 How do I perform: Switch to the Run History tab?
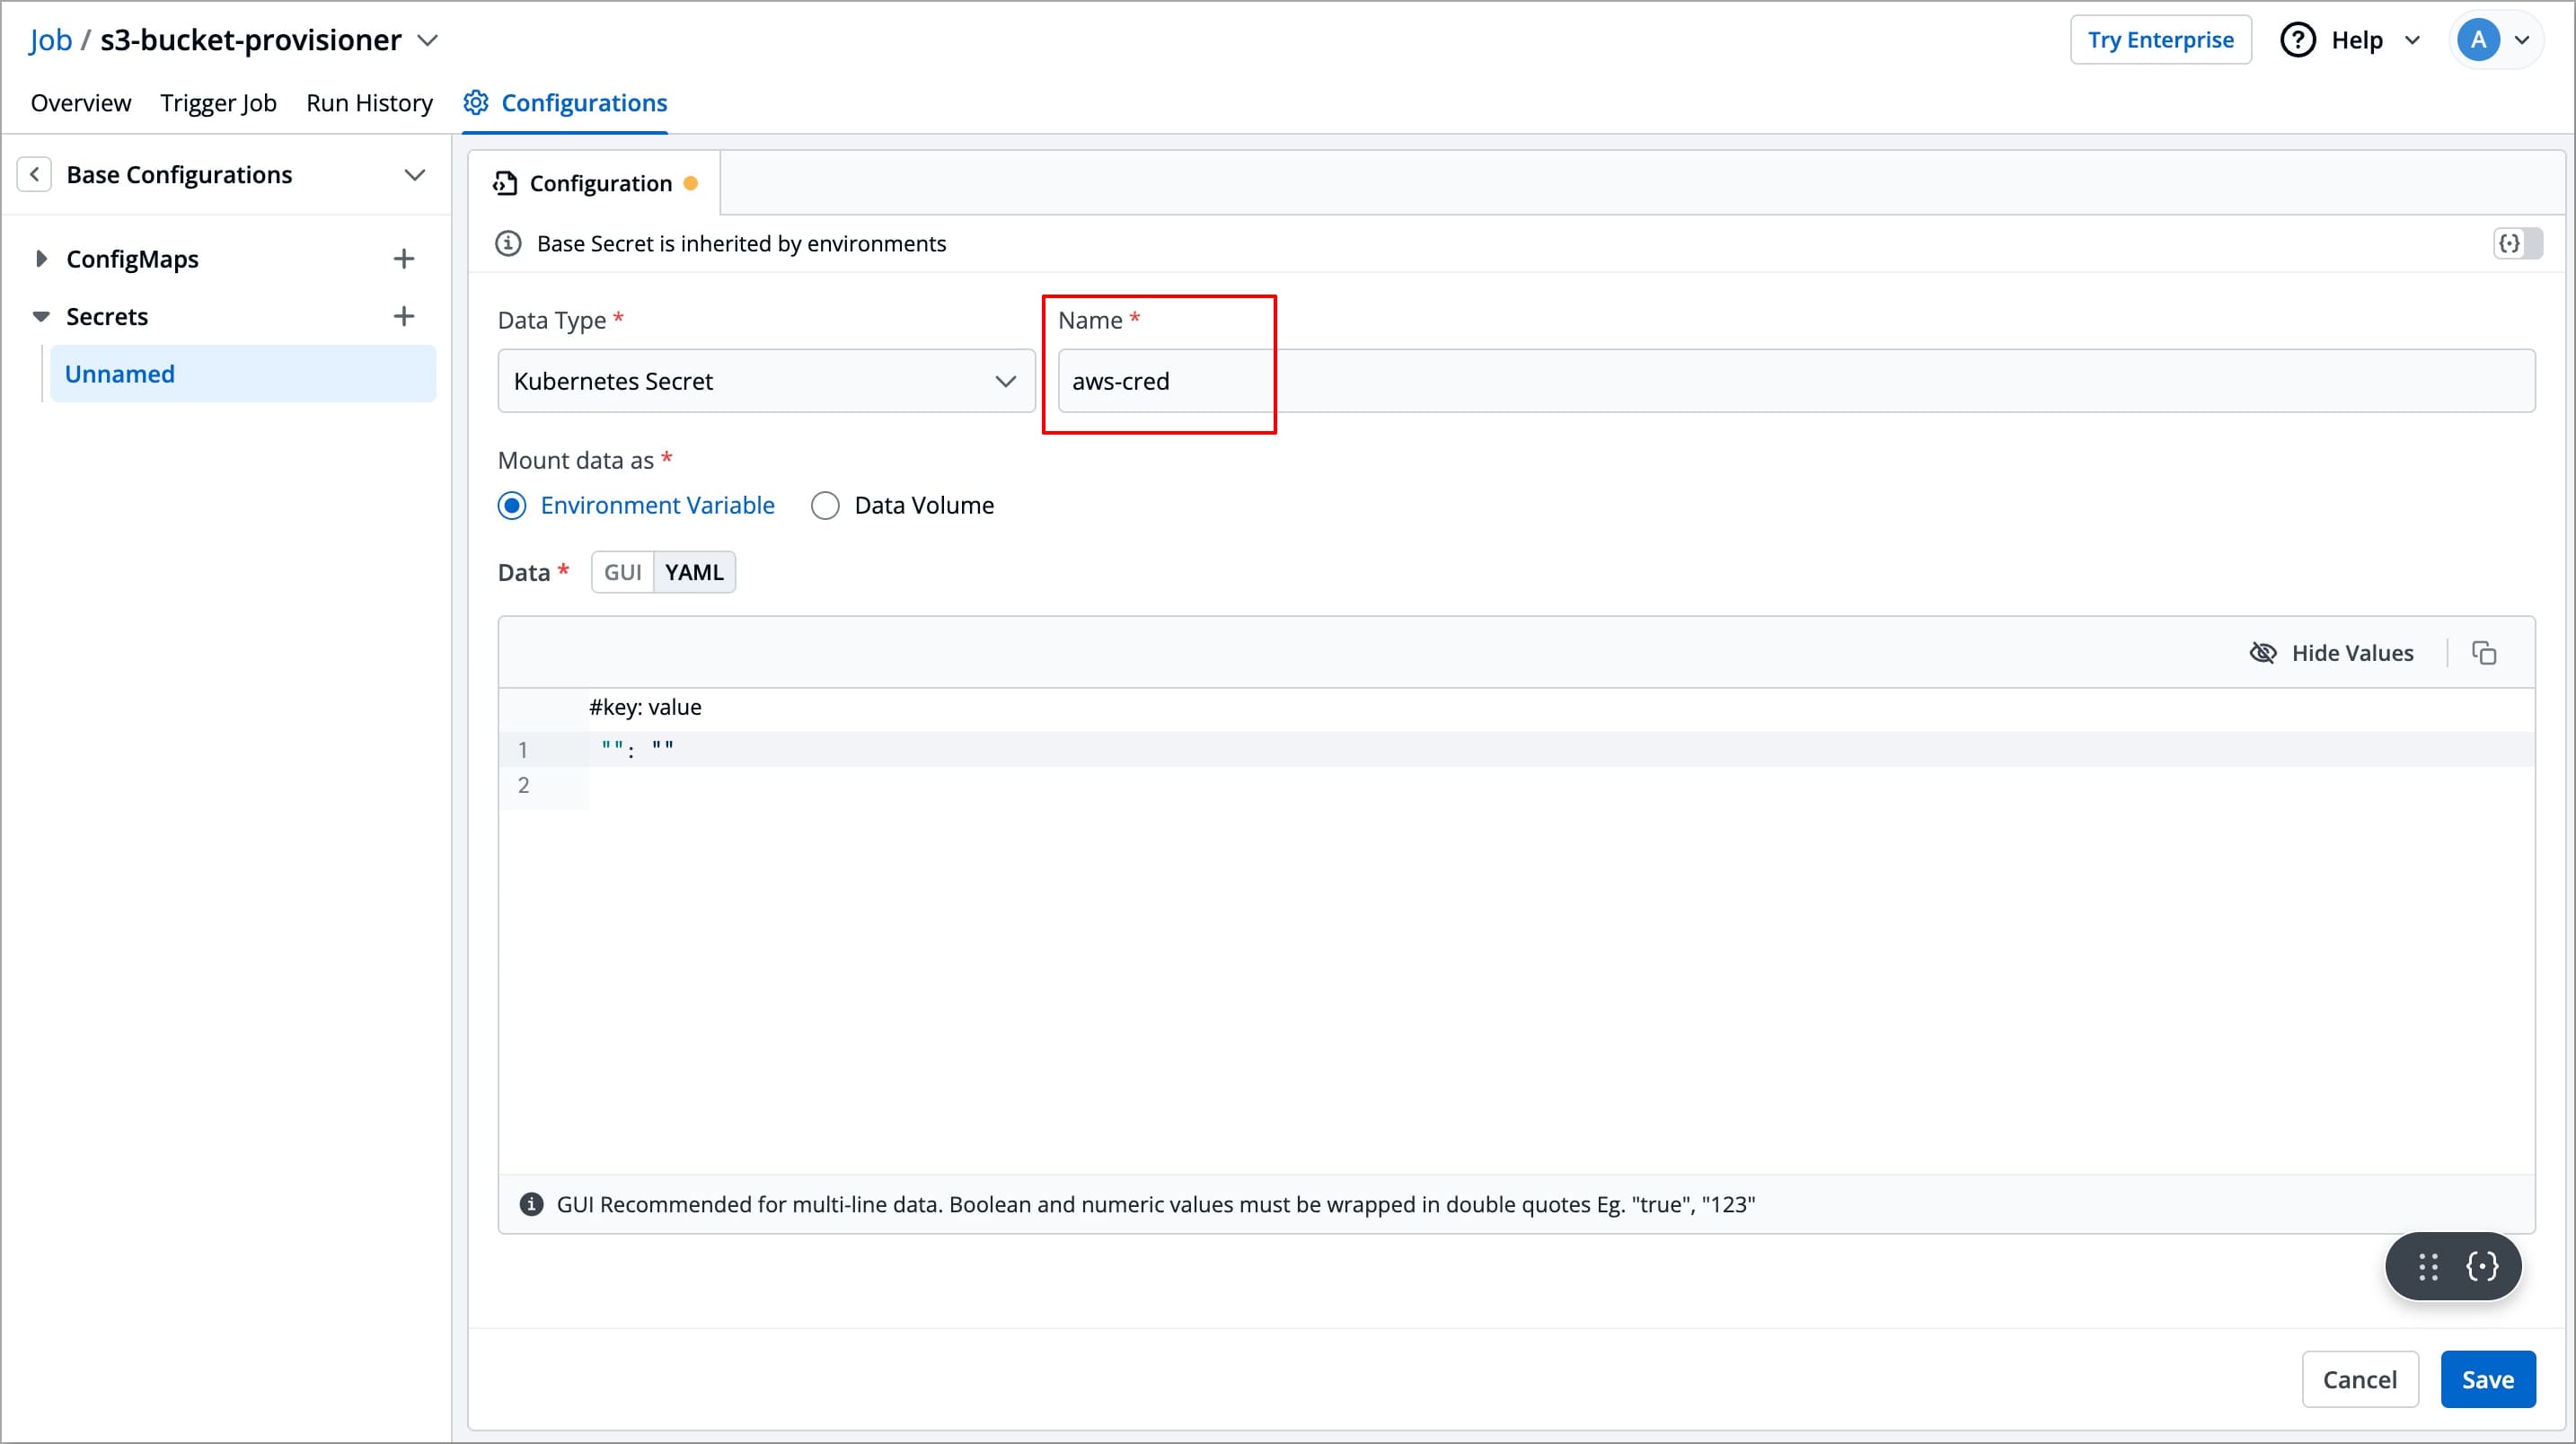(369, 103)
